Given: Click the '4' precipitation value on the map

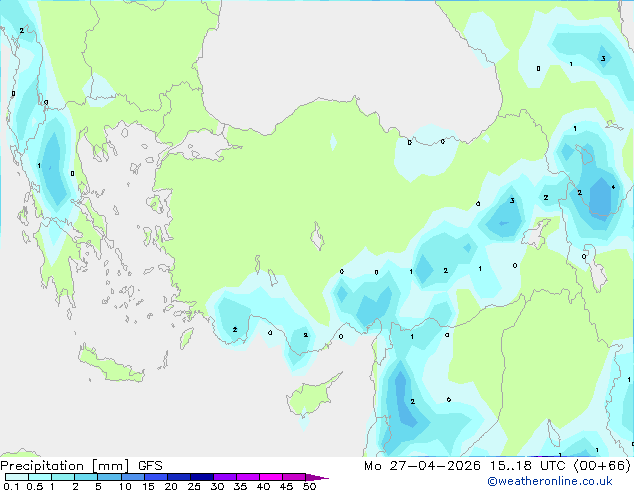Looking at the screenshot, I should (x=613, y=187).
